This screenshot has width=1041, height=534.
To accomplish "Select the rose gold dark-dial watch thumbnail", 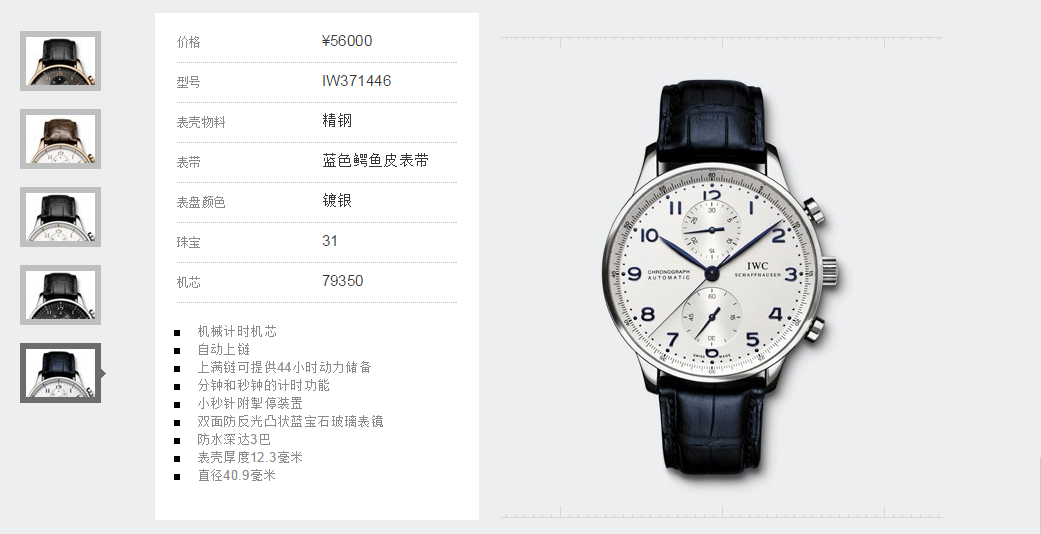I will click(60, 61).
